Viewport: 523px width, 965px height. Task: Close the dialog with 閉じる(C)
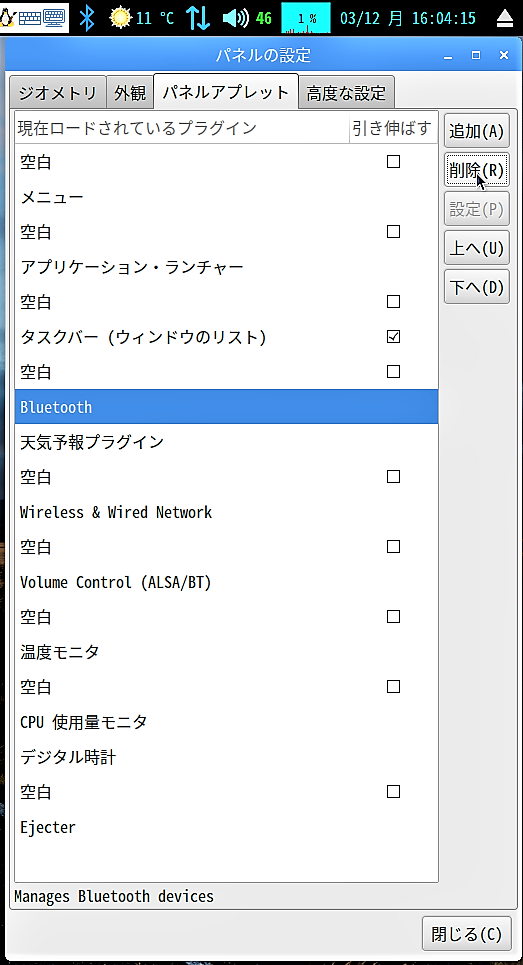click(x=467, y=934)
